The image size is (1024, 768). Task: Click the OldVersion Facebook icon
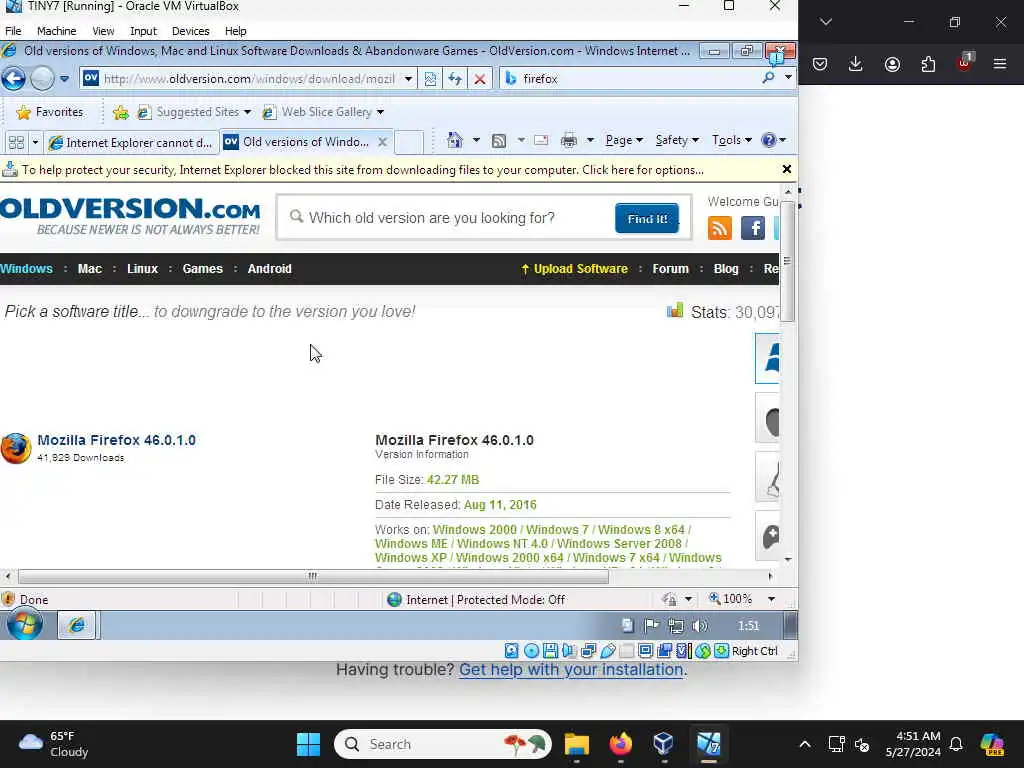pyautogui.click(x=753, y=229)
